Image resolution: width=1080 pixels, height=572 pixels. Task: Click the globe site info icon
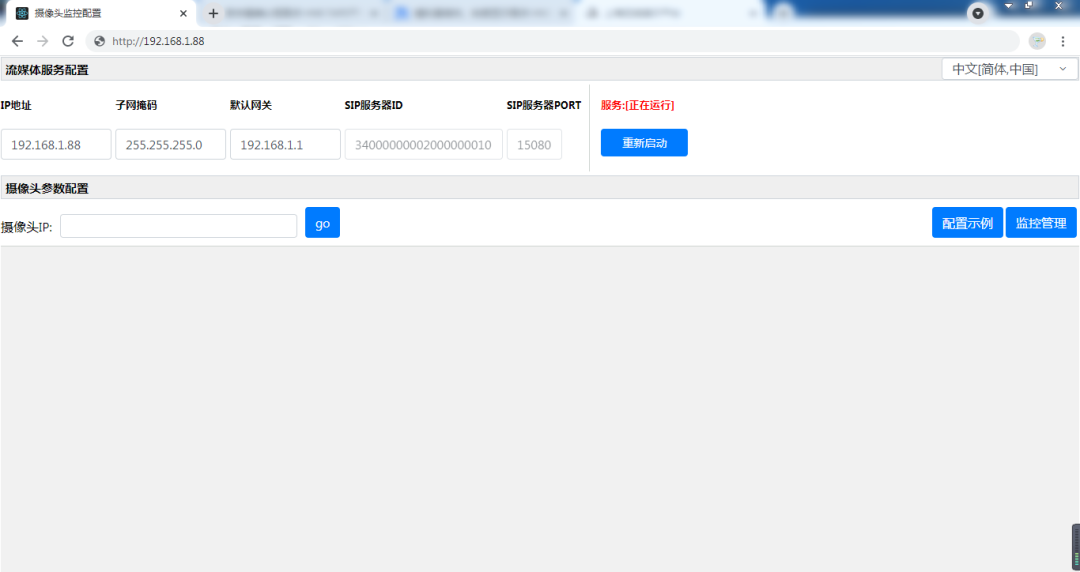(99, 41)
